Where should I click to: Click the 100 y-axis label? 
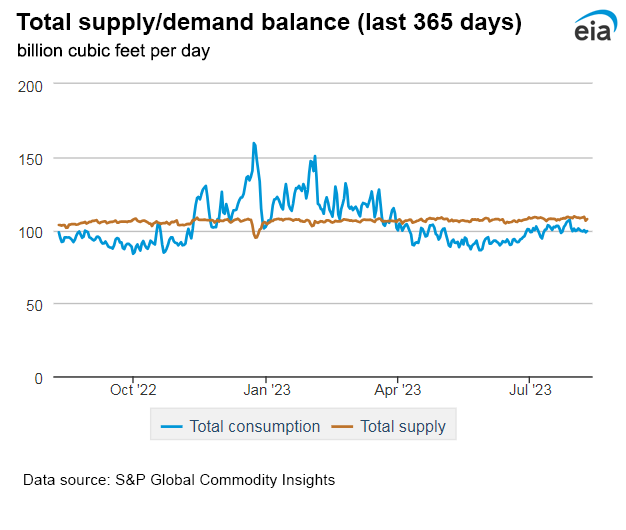click(x=30, y=233)
